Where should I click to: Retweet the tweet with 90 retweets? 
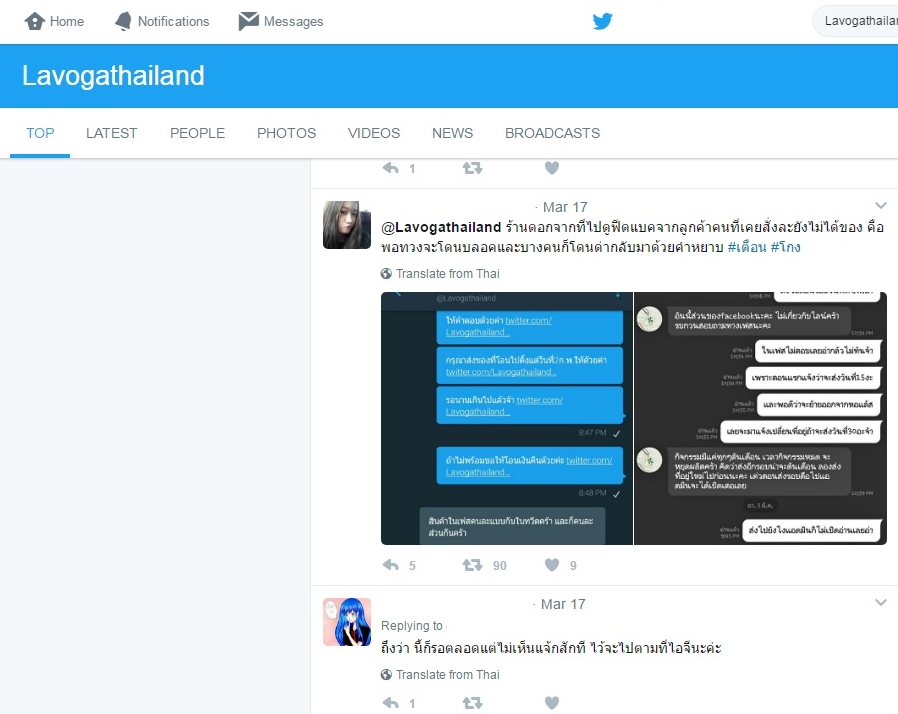coord(472,565)
